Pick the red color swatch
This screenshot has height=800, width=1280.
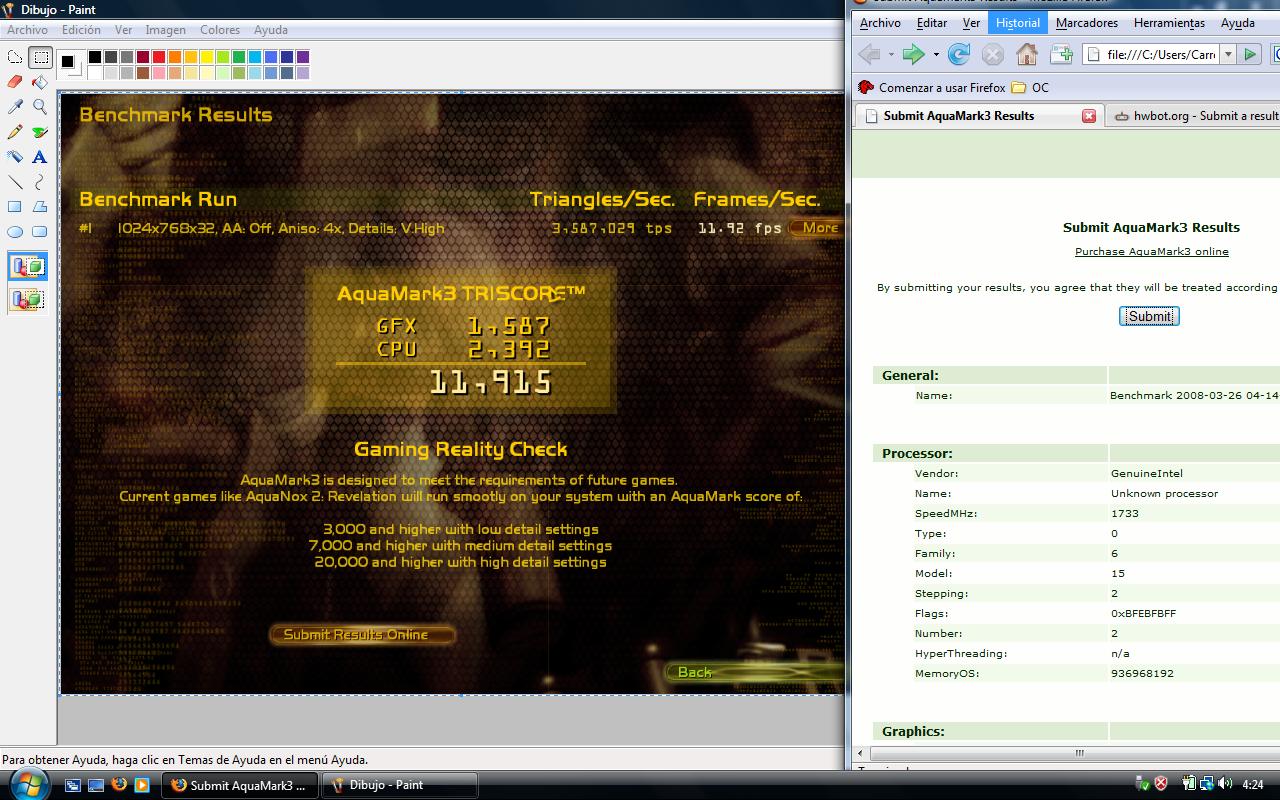coord(159,57)
